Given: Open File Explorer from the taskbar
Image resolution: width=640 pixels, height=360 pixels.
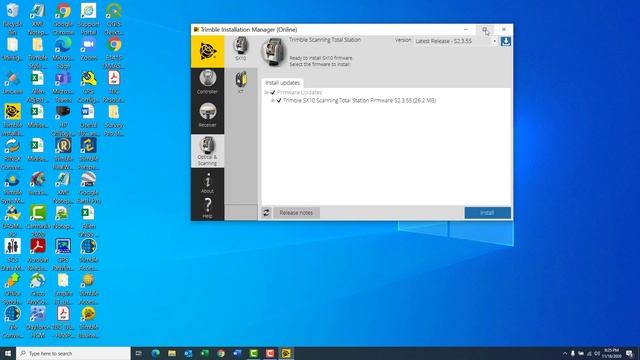Looking at the screenshot, I should (172, 353).
